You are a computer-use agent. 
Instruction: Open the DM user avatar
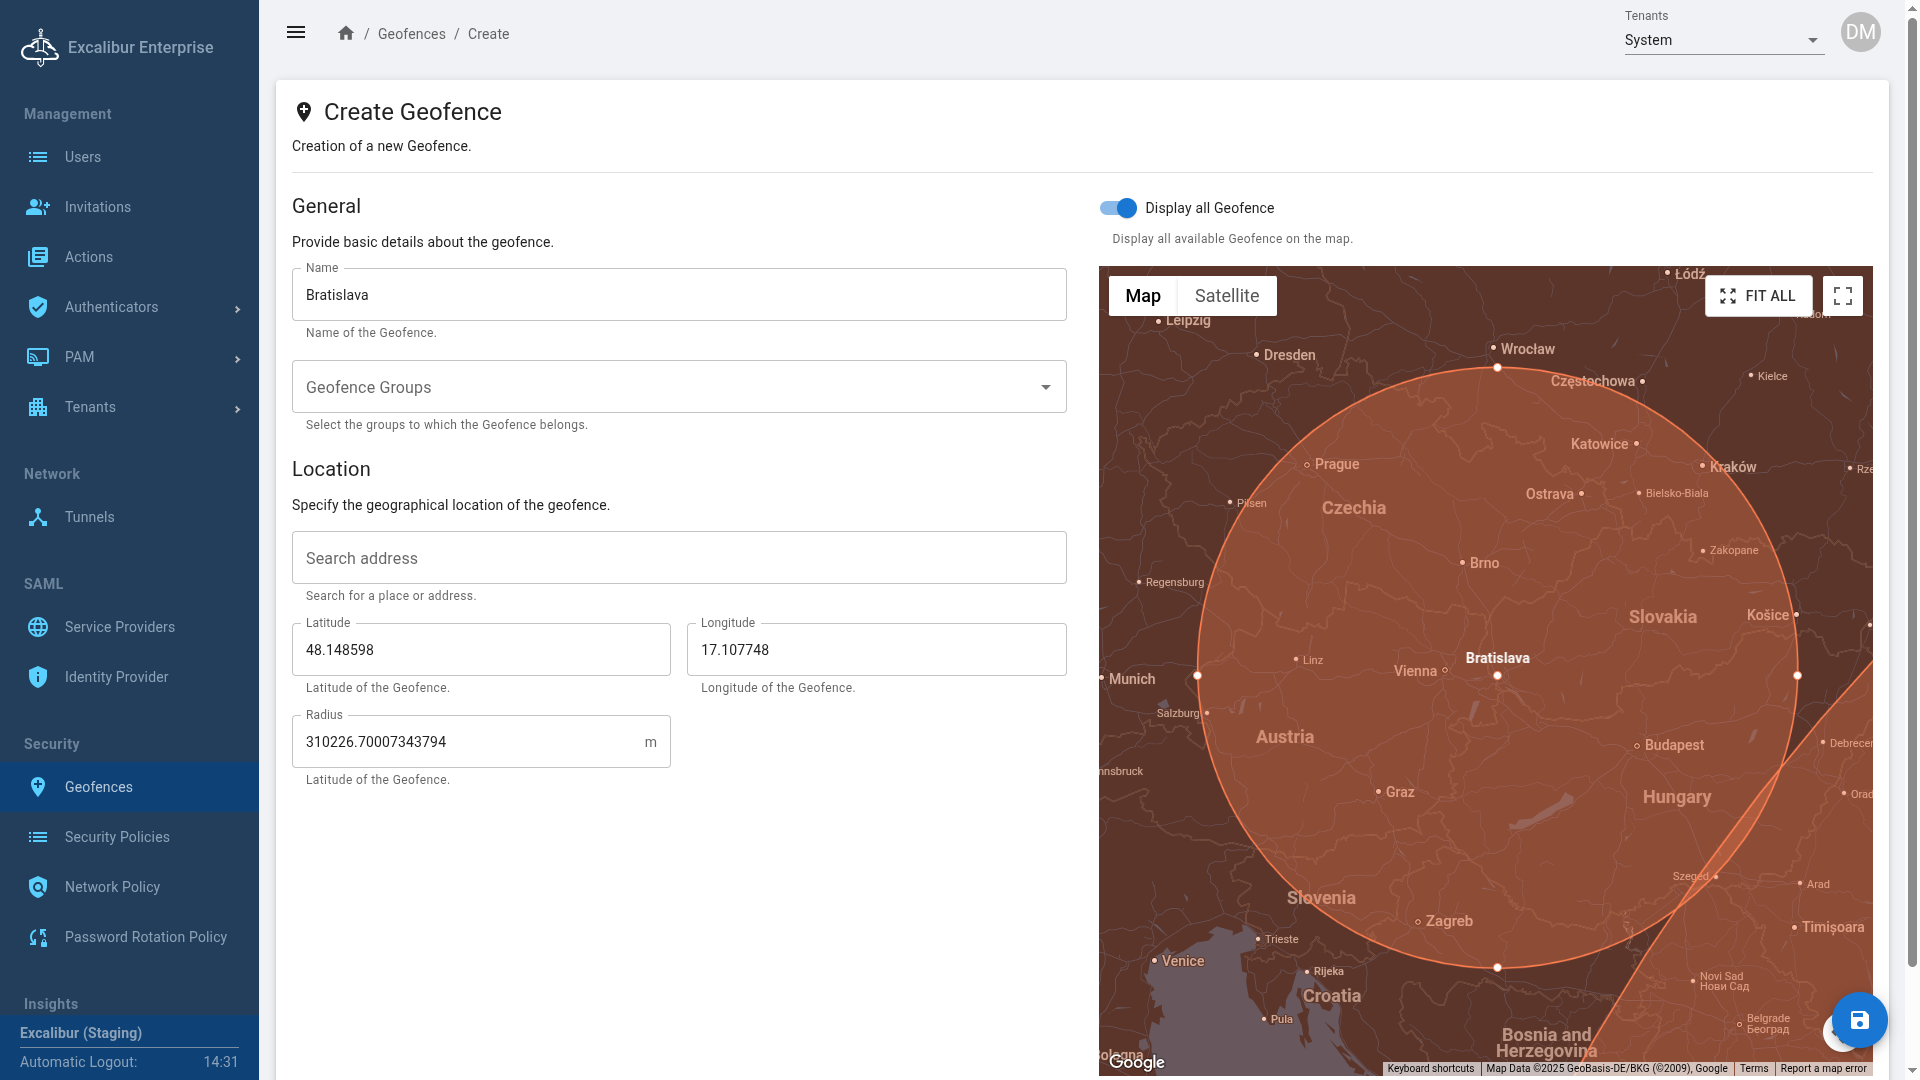[x=1860, y=33]
